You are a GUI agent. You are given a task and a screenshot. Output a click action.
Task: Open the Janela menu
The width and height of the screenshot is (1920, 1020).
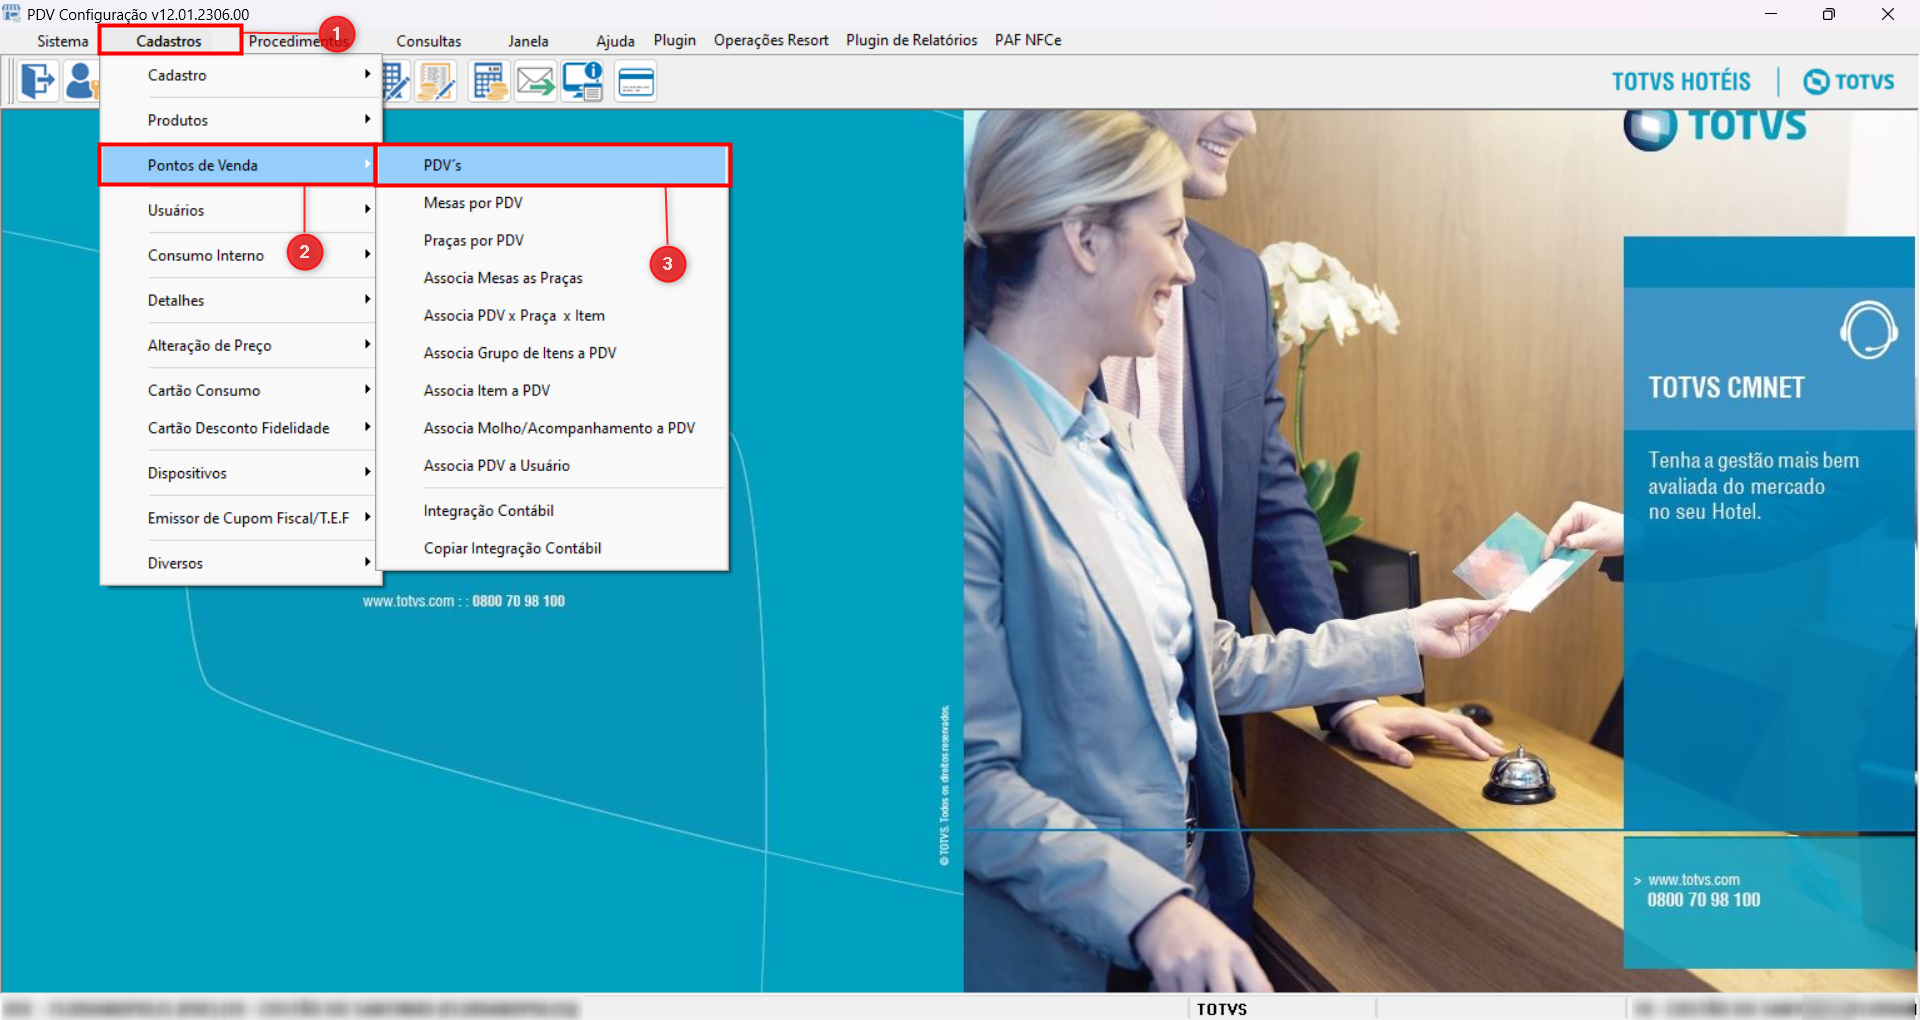click(x=528, y=41)
